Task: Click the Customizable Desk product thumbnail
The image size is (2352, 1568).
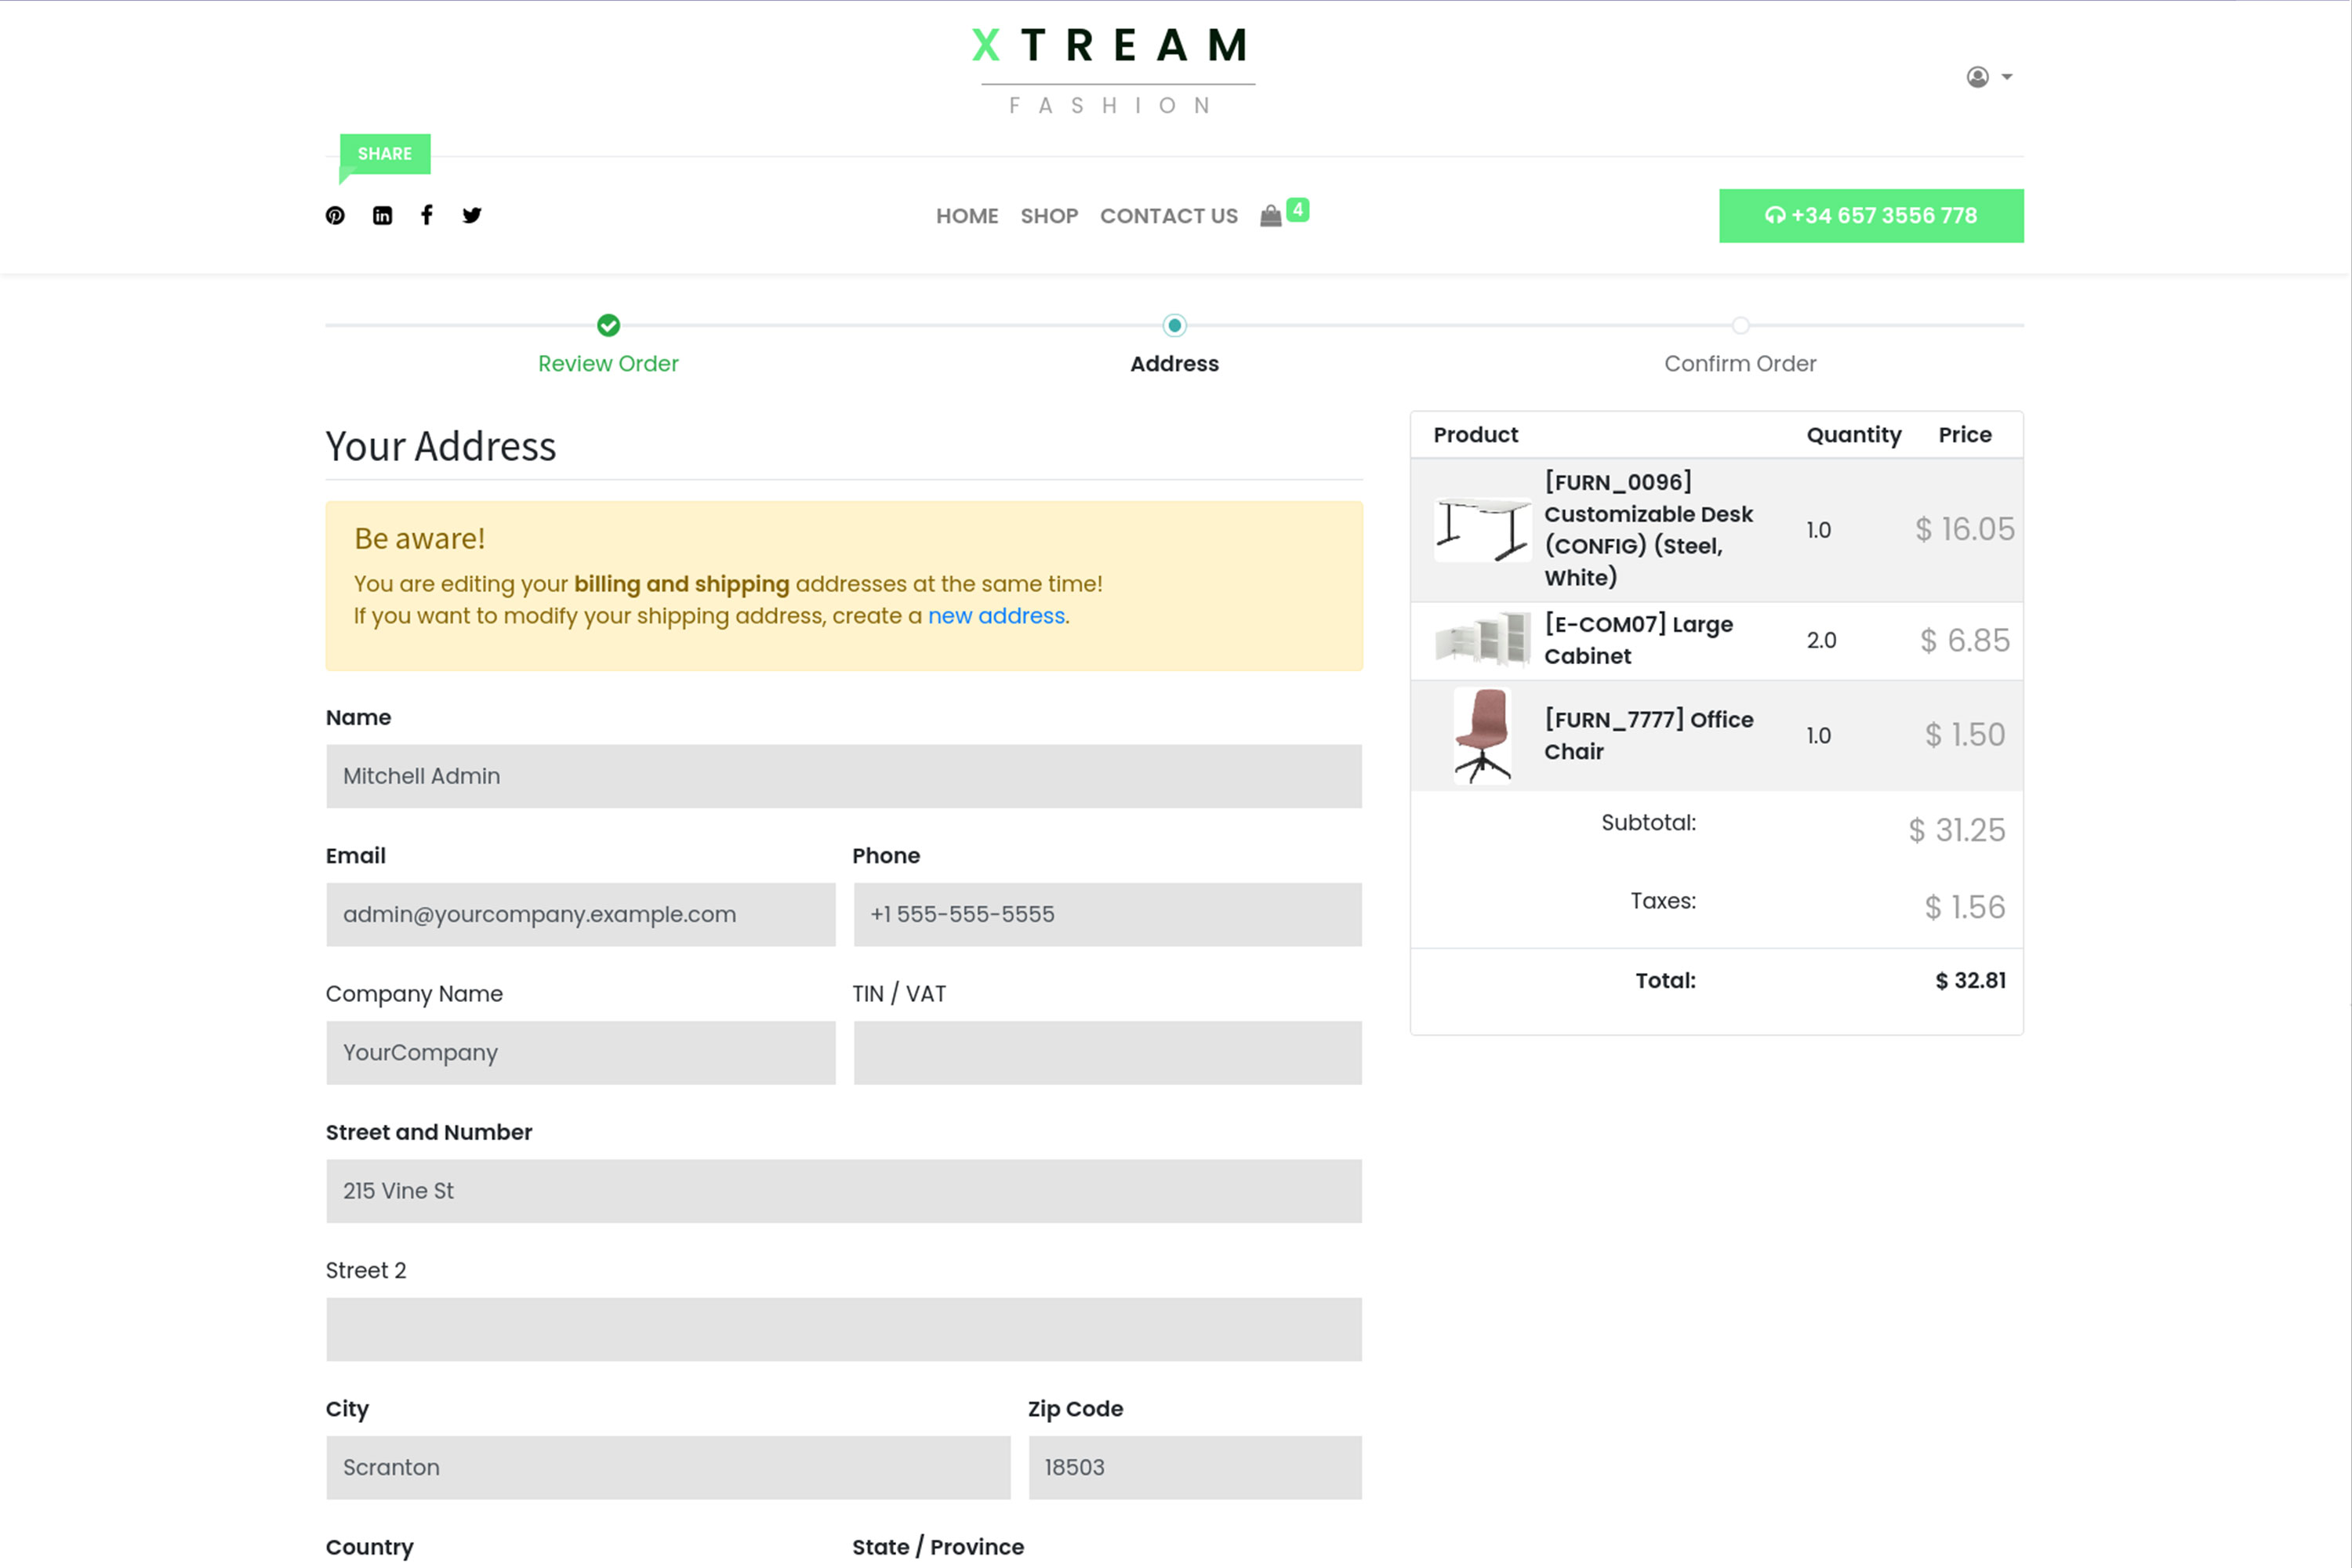Action: [x=1482, y=529]
